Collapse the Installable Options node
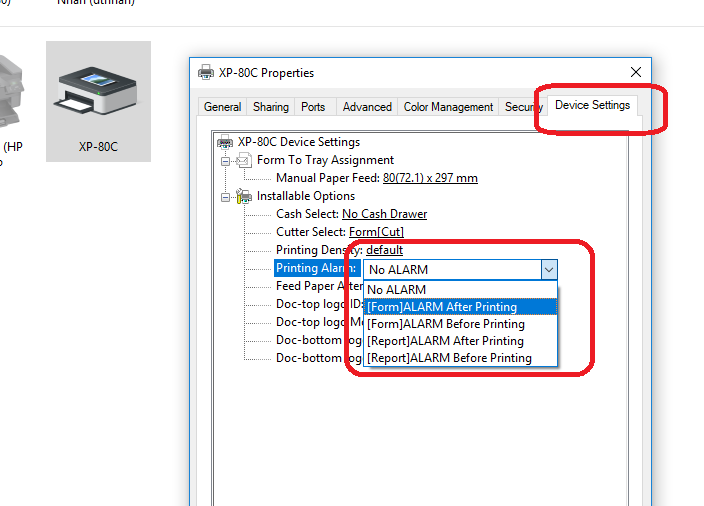Screen dimensions: 704x506 tap(225, 197)
